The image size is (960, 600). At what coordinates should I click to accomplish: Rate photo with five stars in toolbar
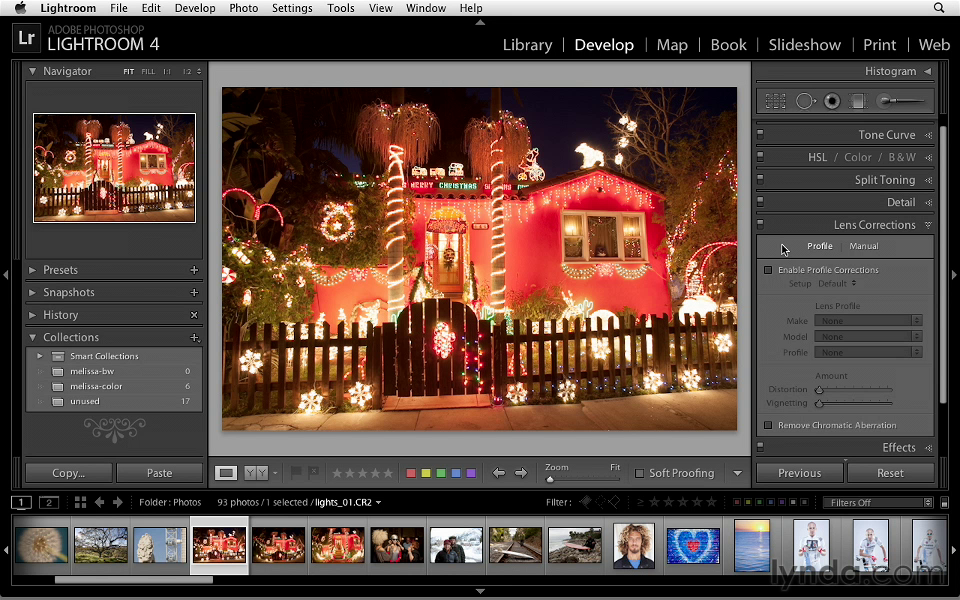pyautogui.click(x=388, y=473)
